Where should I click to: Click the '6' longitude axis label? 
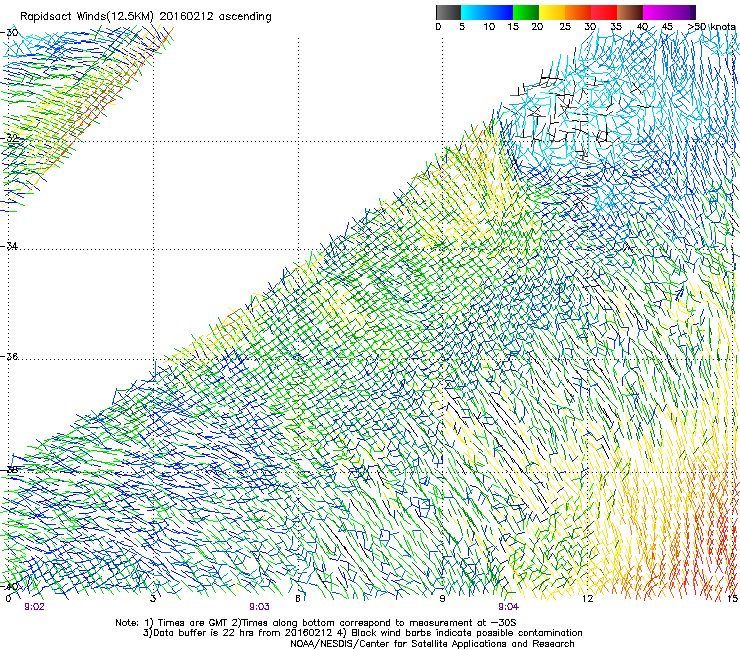(x=298, y=599)
